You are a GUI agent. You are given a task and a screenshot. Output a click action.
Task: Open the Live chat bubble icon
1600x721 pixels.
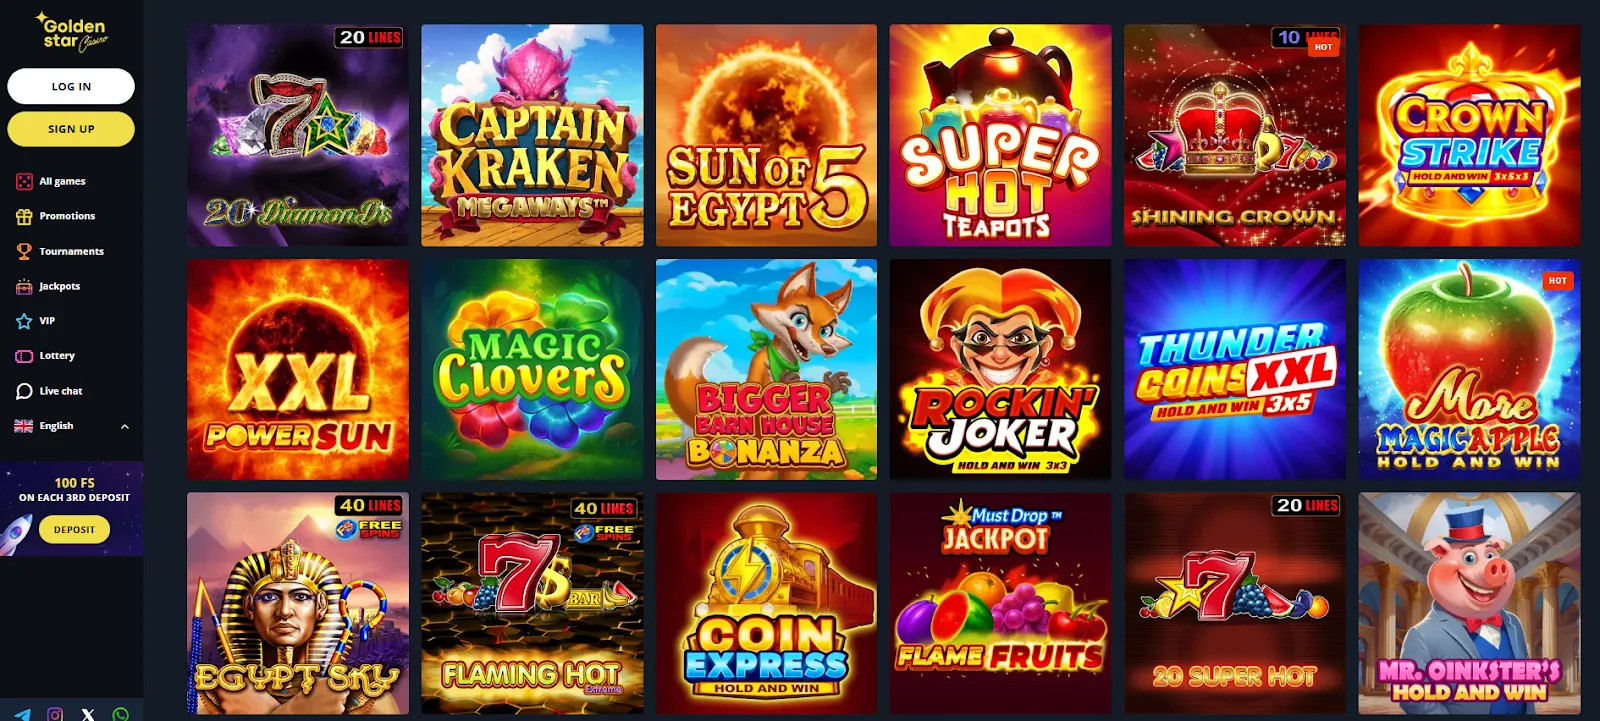coord(24,391)
